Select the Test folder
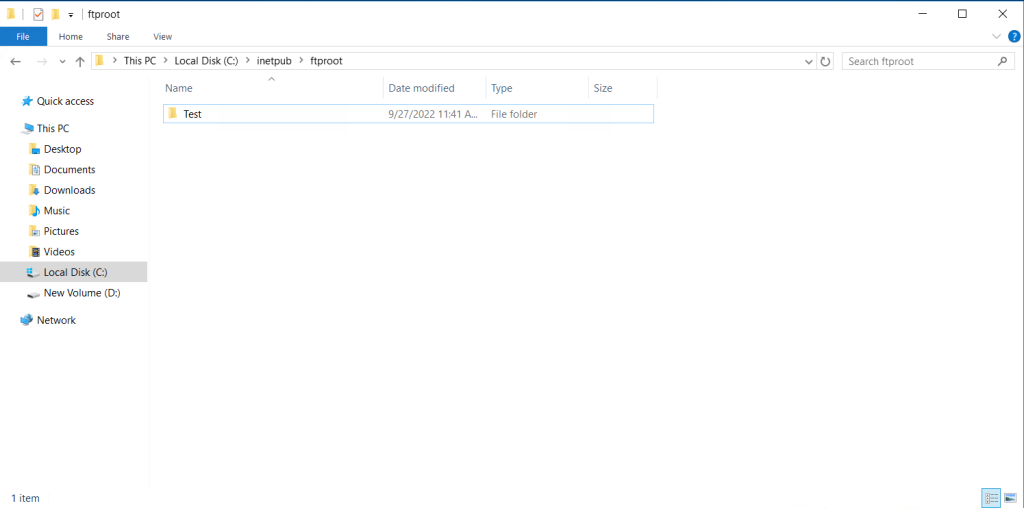The image size is (1024, 508). click(192, 114)
